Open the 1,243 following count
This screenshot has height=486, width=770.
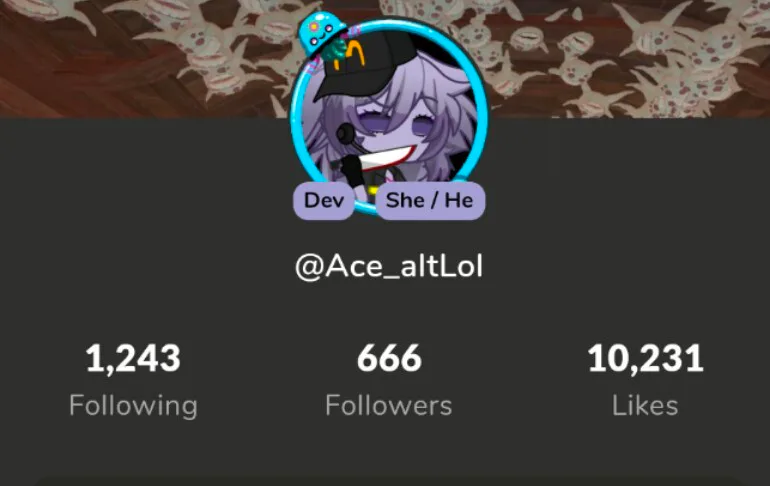133,359
